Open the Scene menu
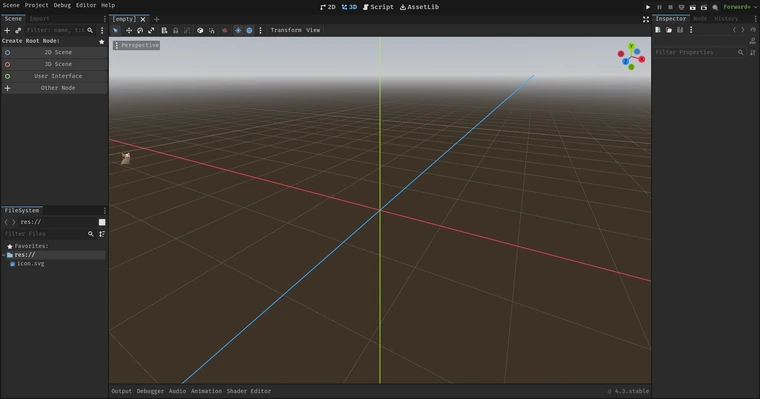This screenshot has width=760, height=399. tap(11, 5)
